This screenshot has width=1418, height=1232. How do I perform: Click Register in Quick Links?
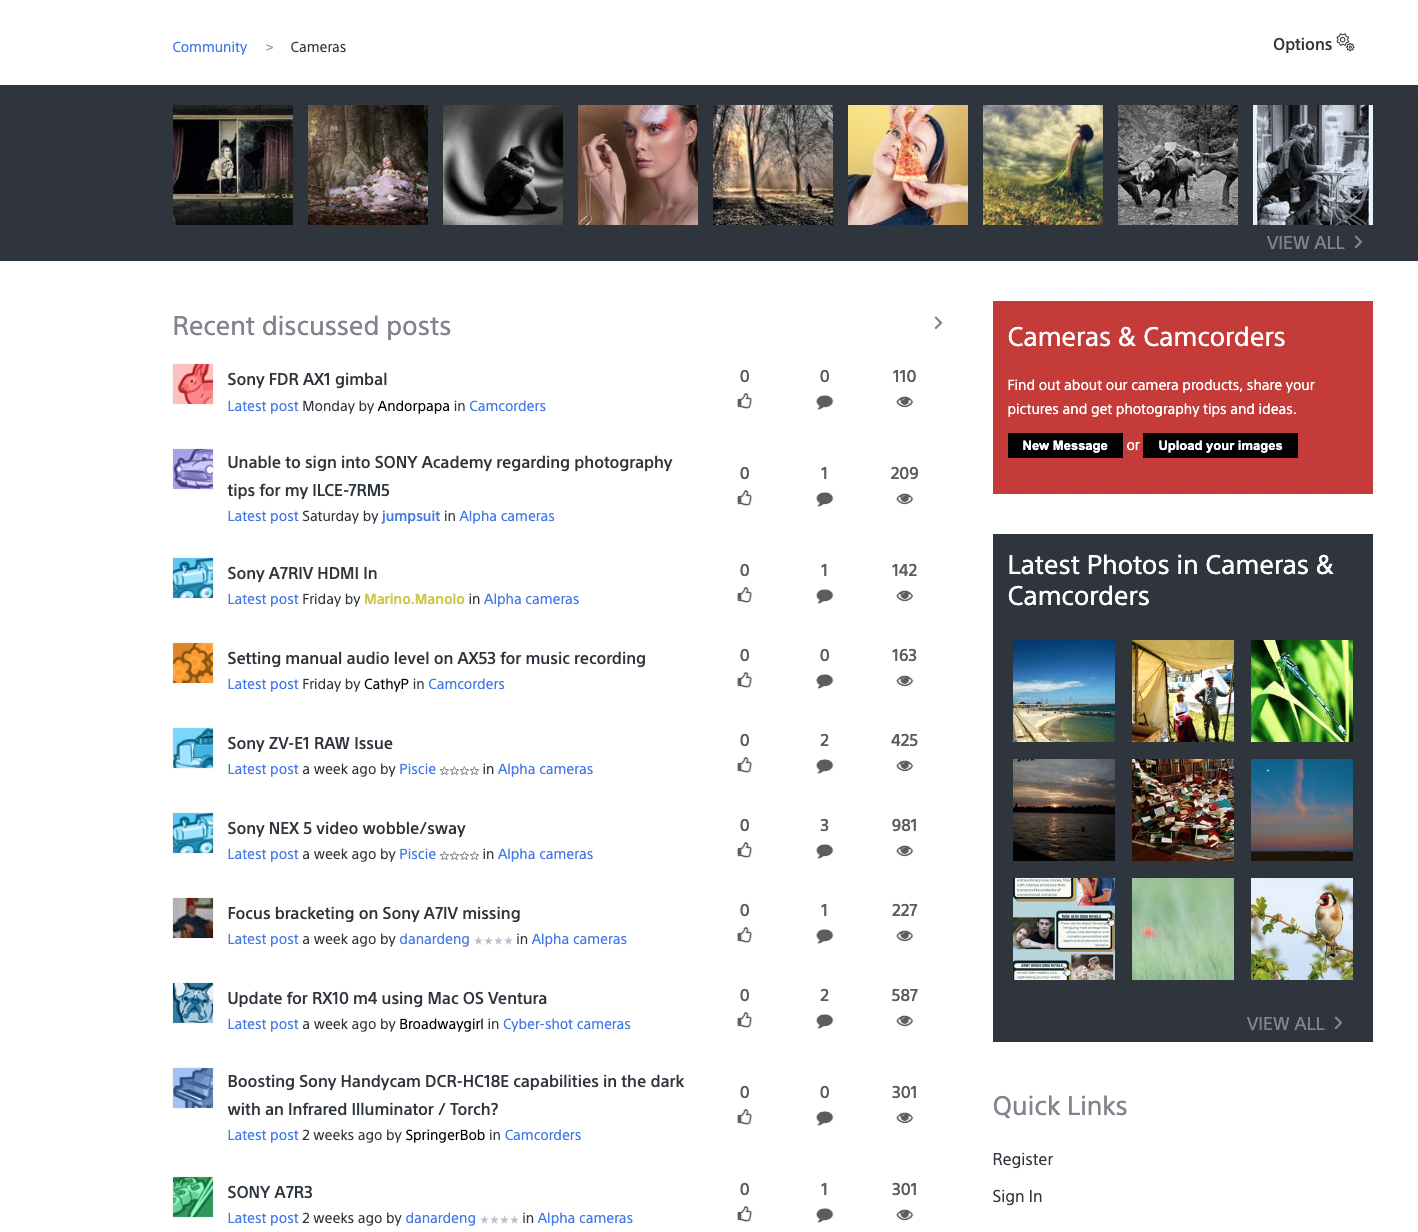pyautogui.click(x=1023, y=1159)
